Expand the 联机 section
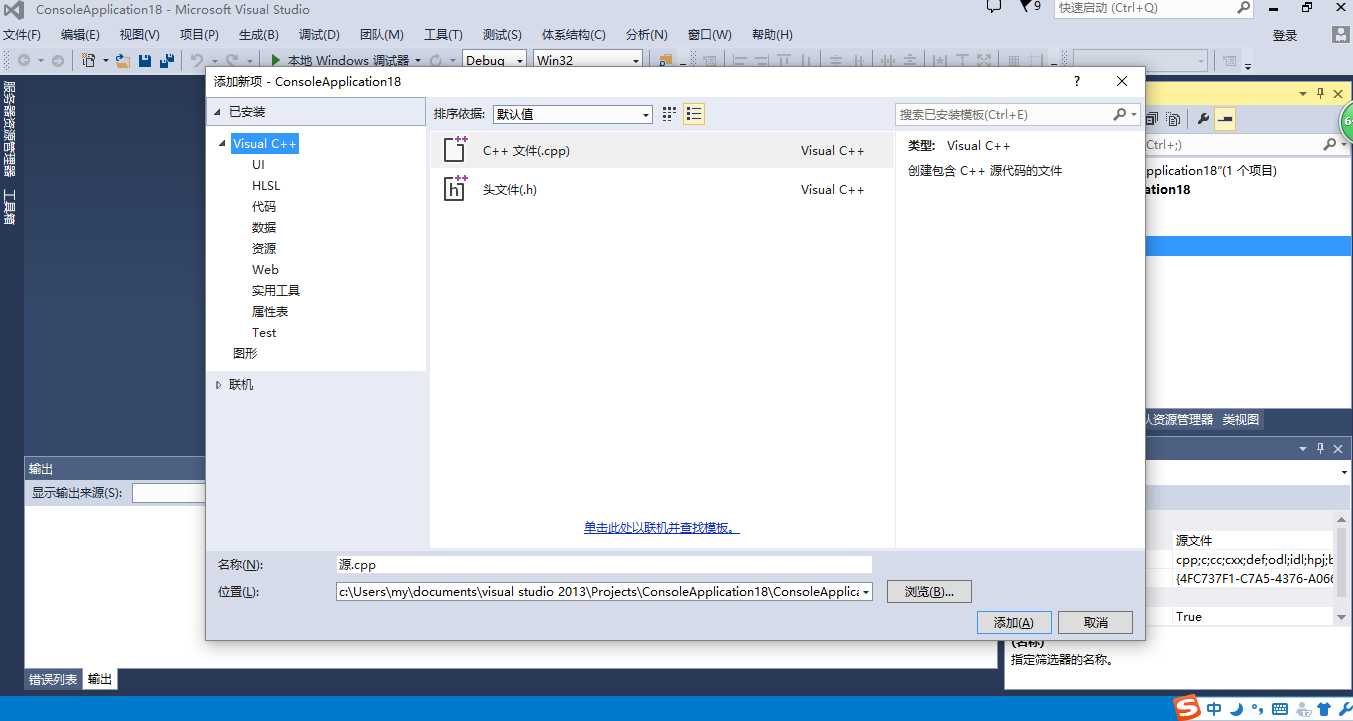 pyautogui.click(x=218, y=385)
